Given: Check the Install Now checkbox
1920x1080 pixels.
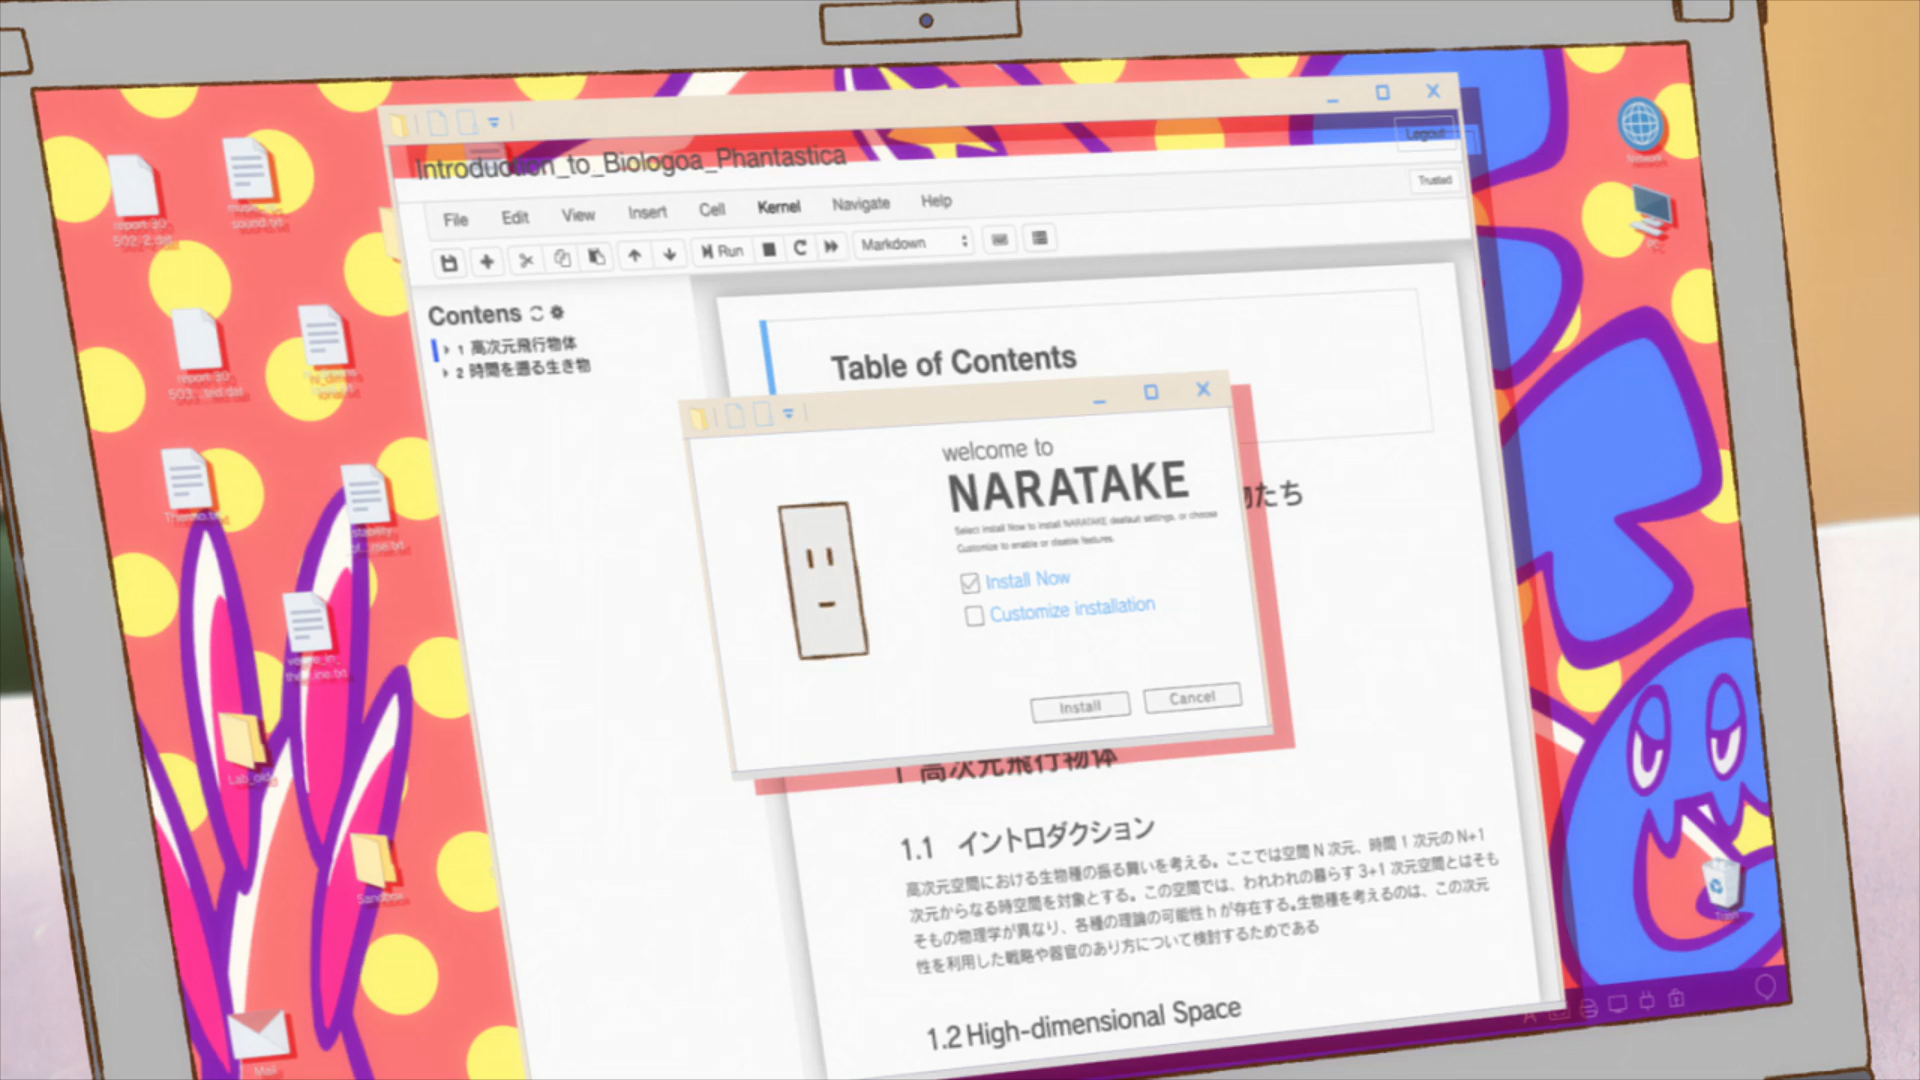Looking at the screenshot, I should pyautogui.click(x=969, y=582).
